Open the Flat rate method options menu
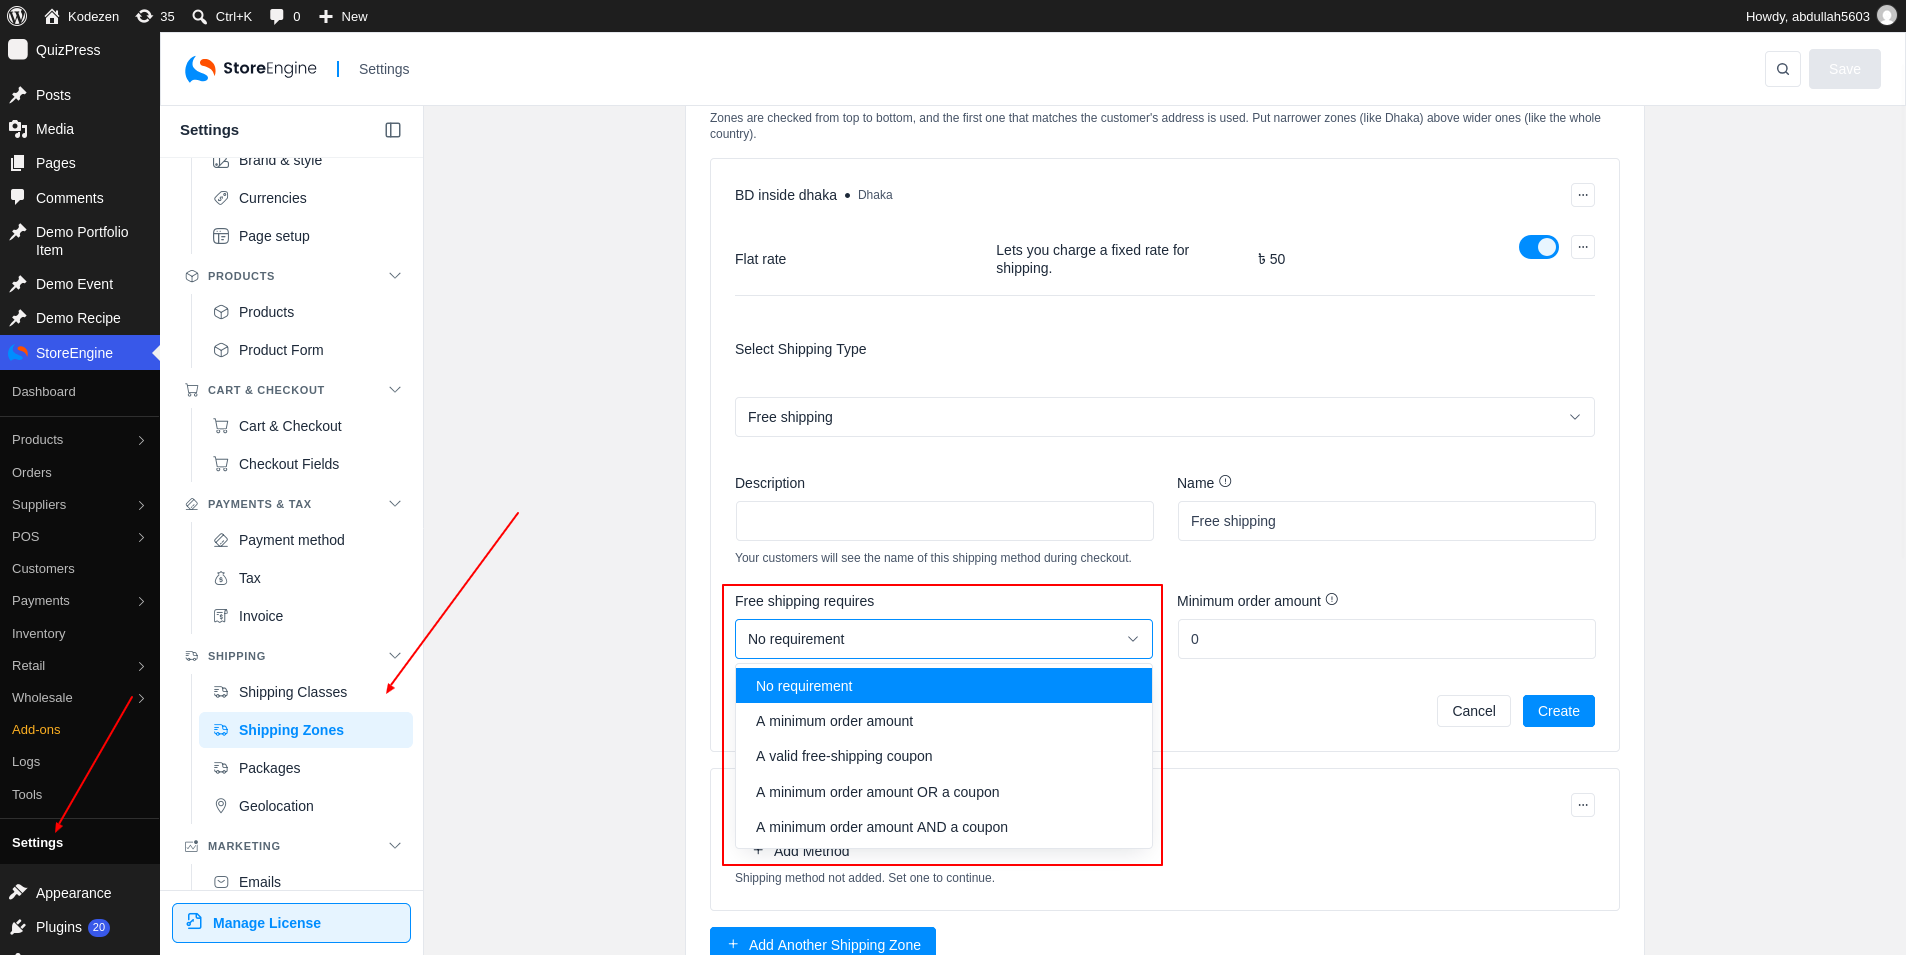The image size is (1906, 955). [1583, 247]
